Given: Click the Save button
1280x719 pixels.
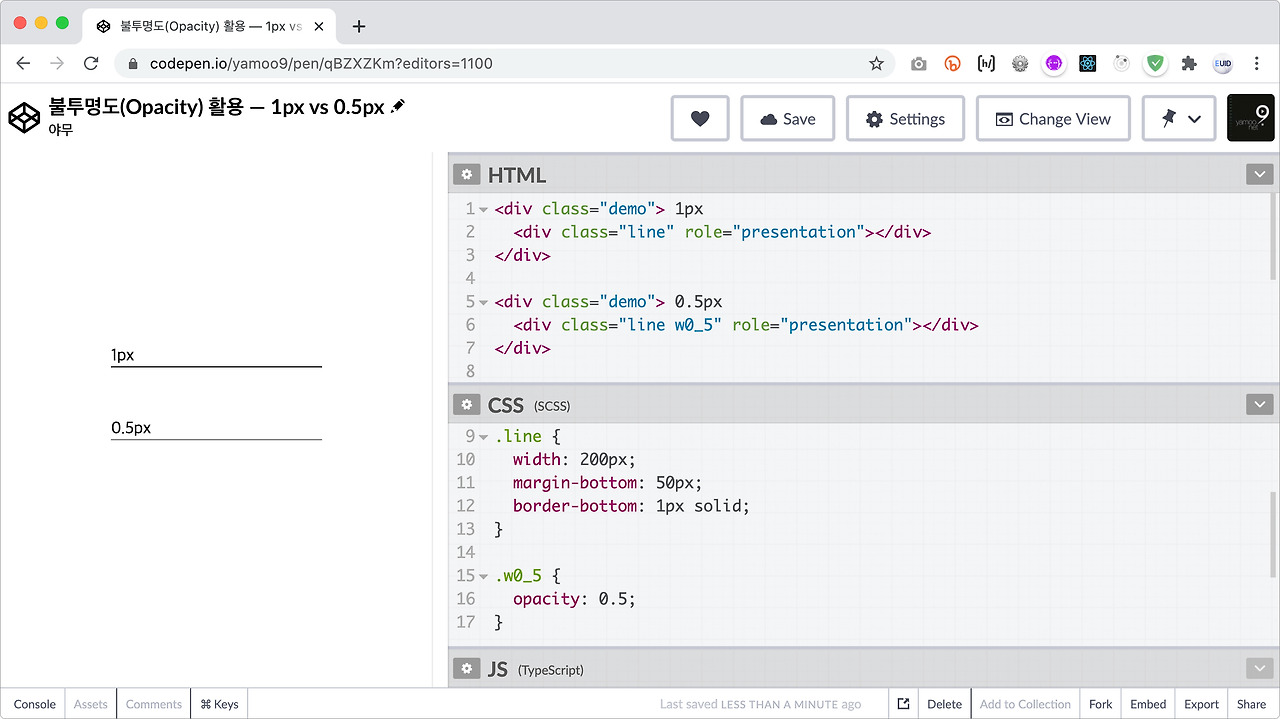Looking at the screenshot, I should click(x=787, y=119).
